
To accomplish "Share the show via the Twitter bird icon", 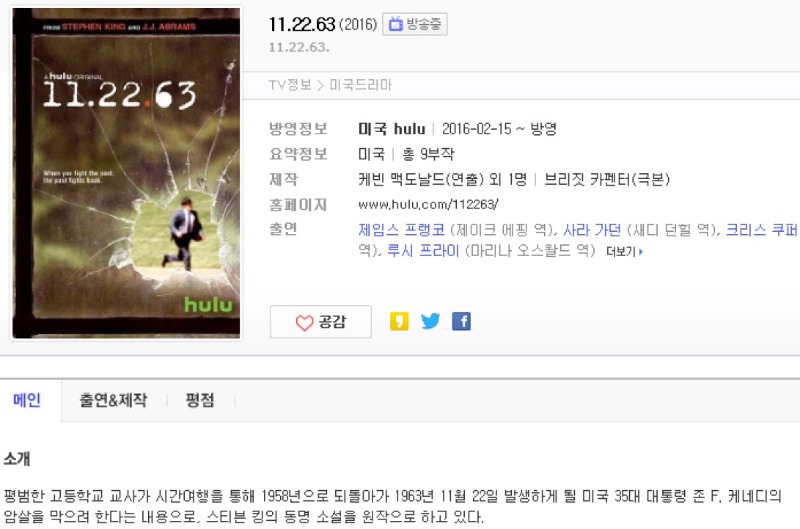I will tap(430, 321).
